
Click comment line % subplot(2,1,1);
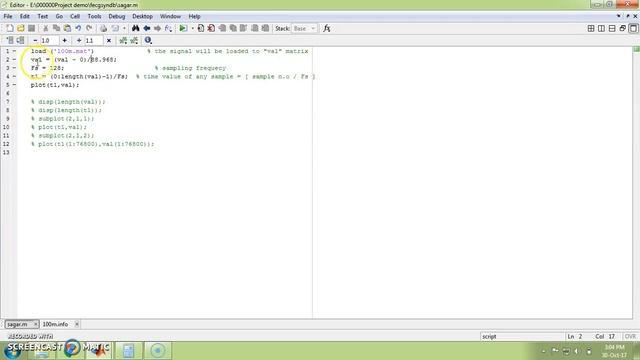62,118
